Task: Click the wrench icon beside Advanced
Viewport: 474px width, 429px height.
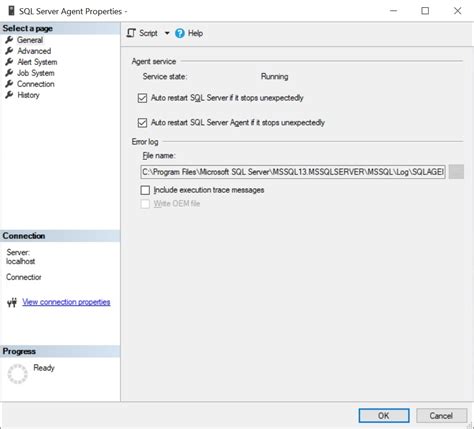Action: [9, 51]
